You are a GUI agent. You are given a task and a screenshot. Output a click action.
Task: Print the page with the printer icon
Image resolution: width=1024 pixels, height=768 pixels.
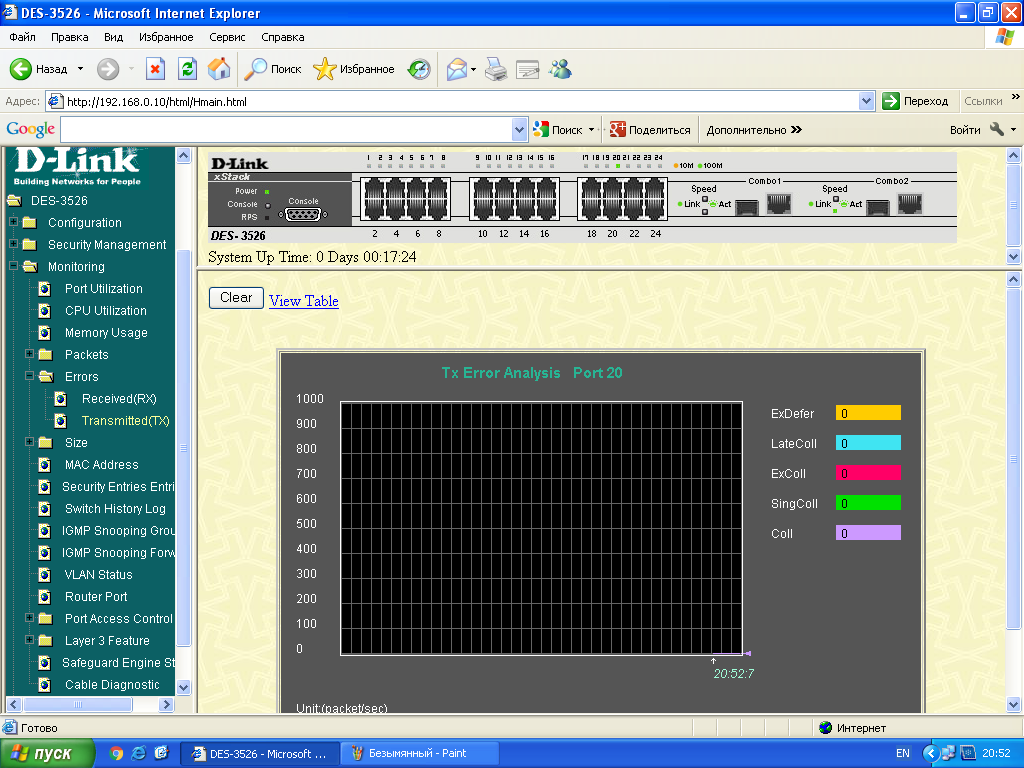point(496,69)
